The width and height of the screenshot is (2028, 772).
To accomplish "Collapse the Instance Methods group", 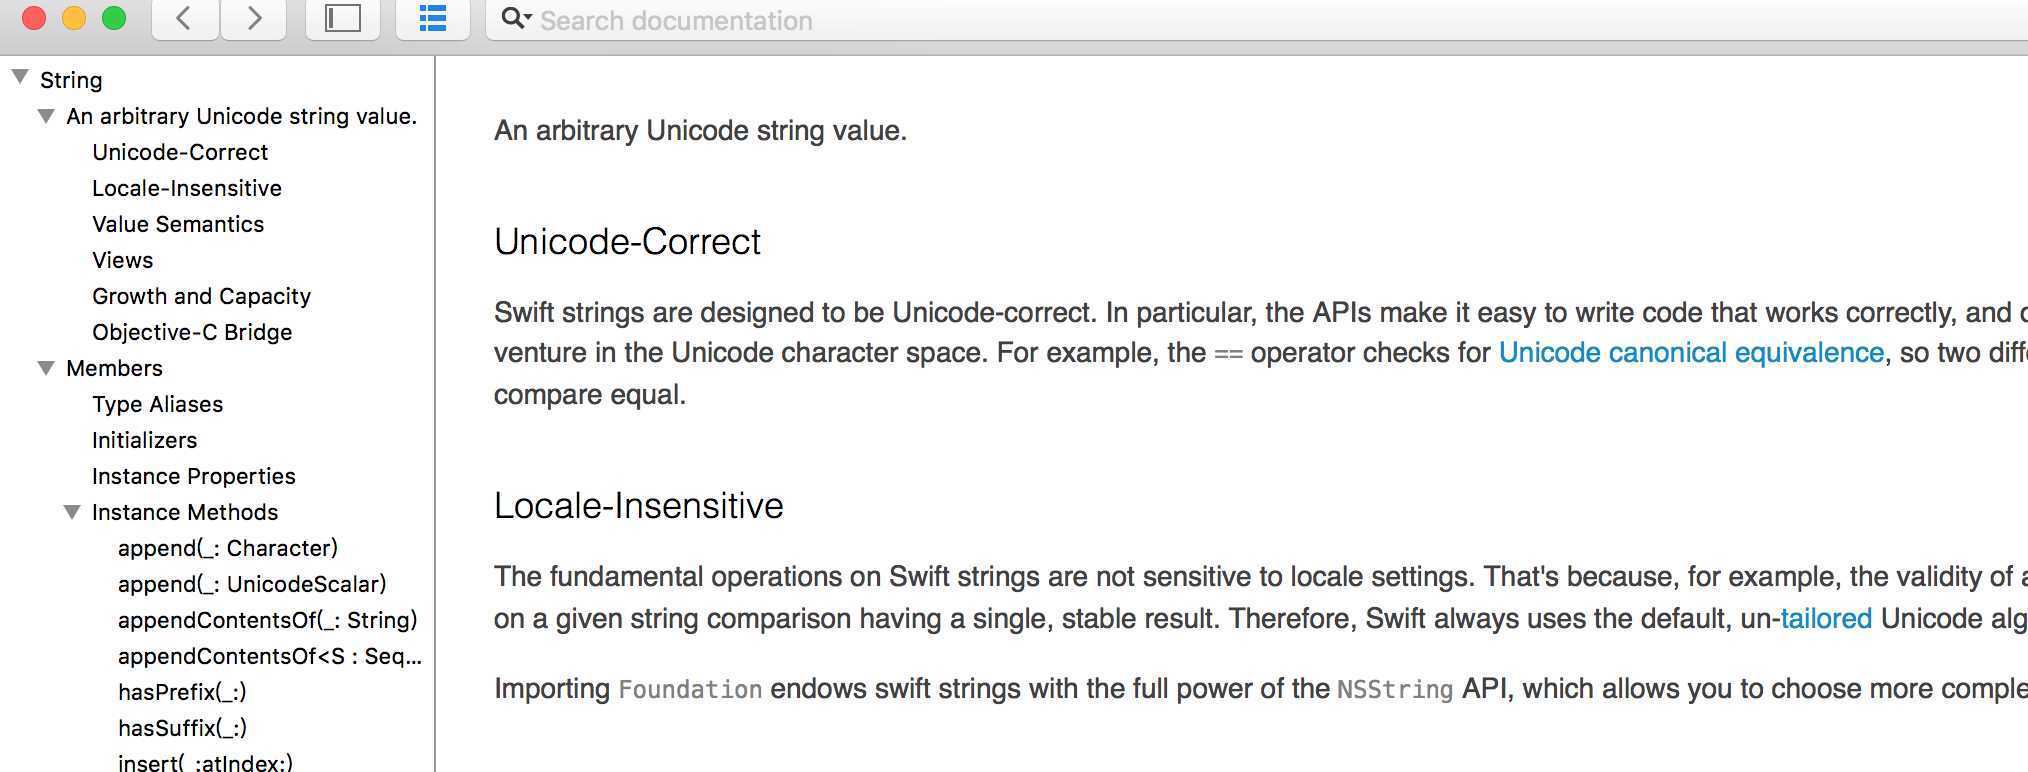I will [x=72, y=512].
